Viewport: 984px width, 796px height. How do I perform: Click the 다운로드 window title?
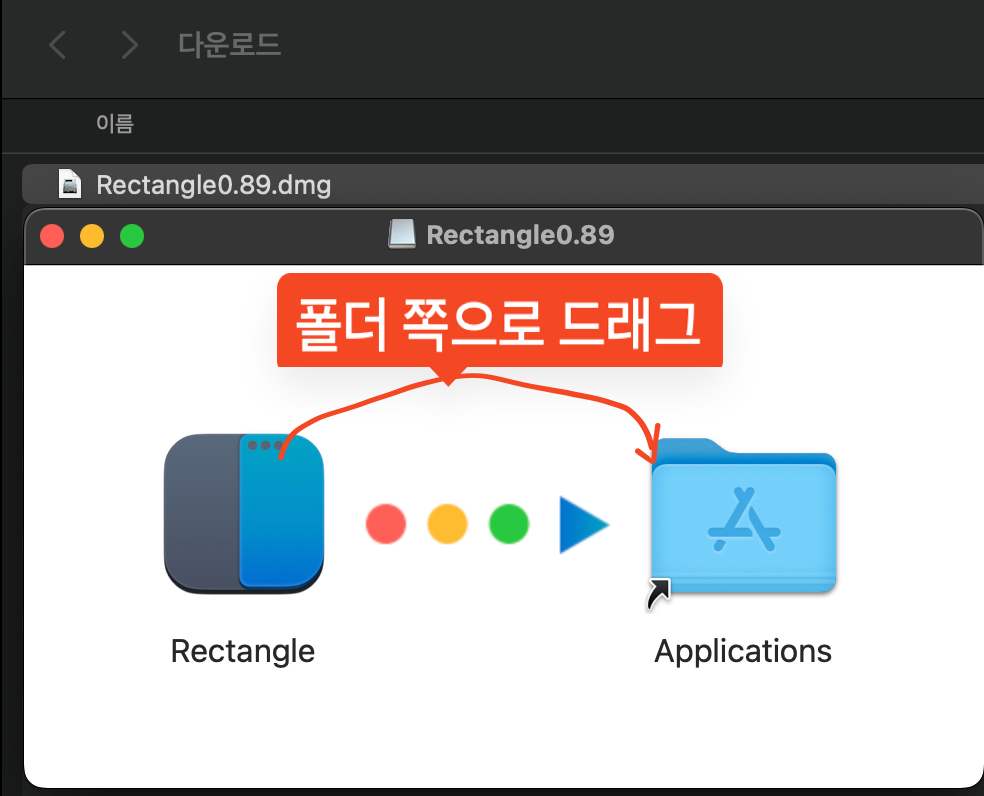tap(229, 45)
